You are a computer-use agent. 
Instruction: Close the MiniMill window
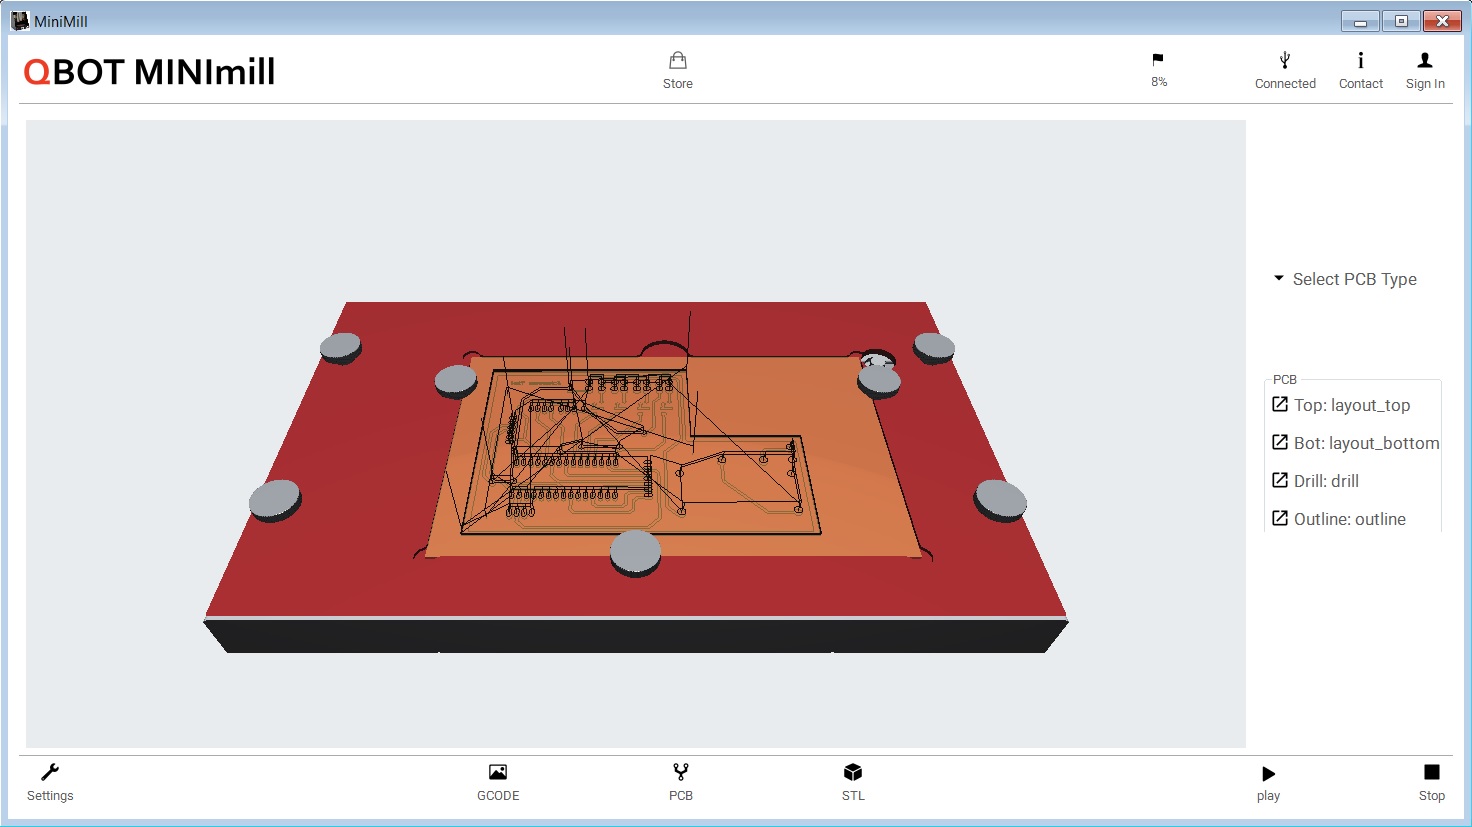click(x=1442, y=21)
